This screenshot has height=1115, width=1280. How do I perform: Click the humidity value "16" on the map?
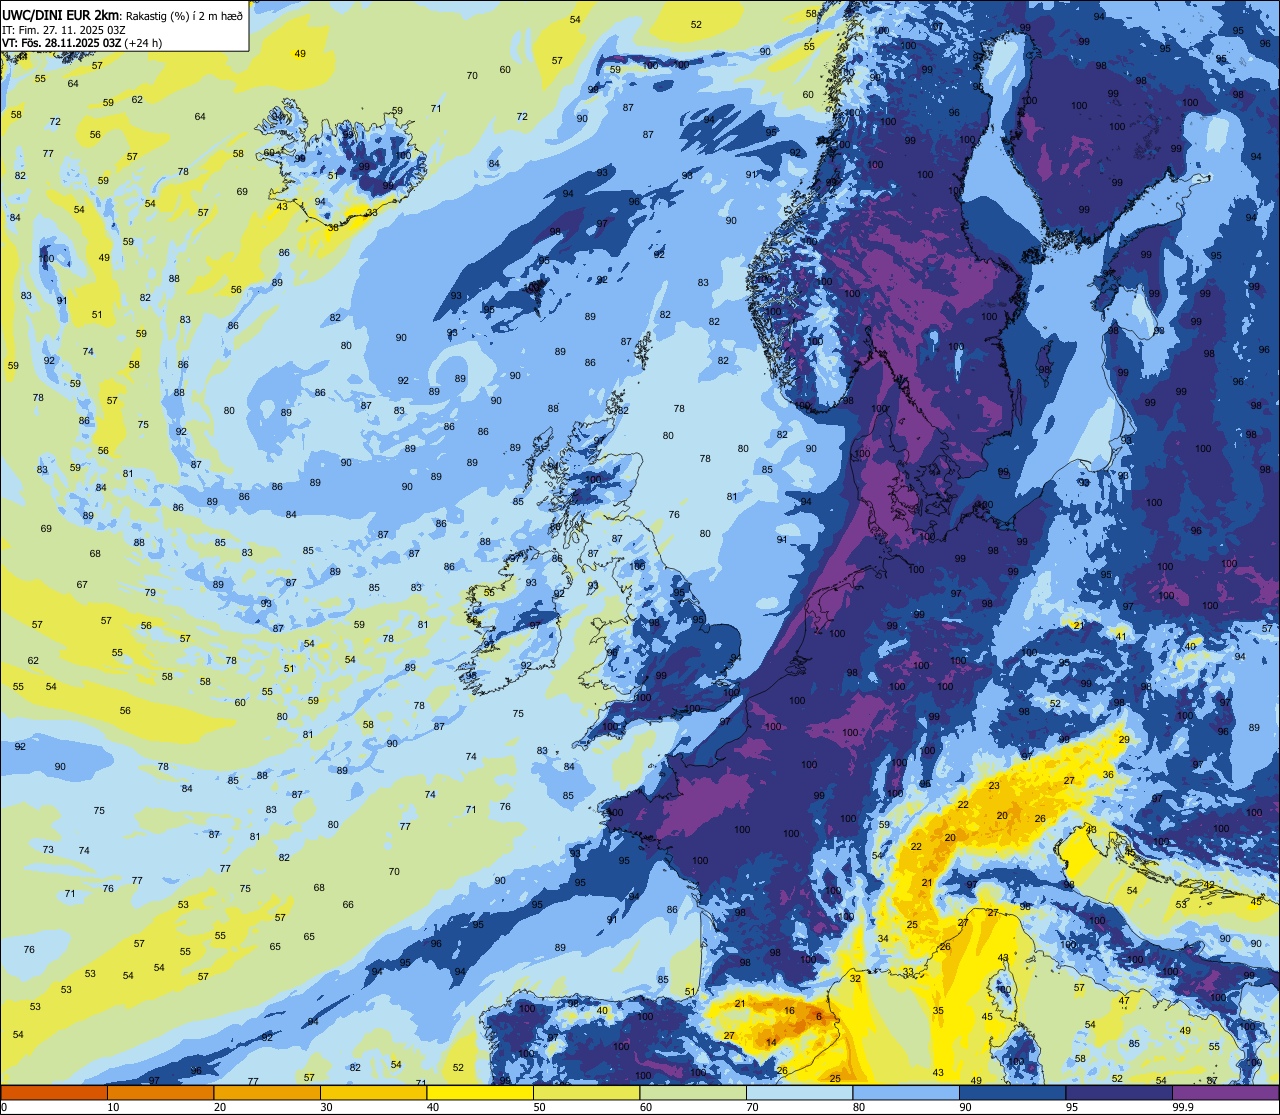click(x=789, y=1011)
